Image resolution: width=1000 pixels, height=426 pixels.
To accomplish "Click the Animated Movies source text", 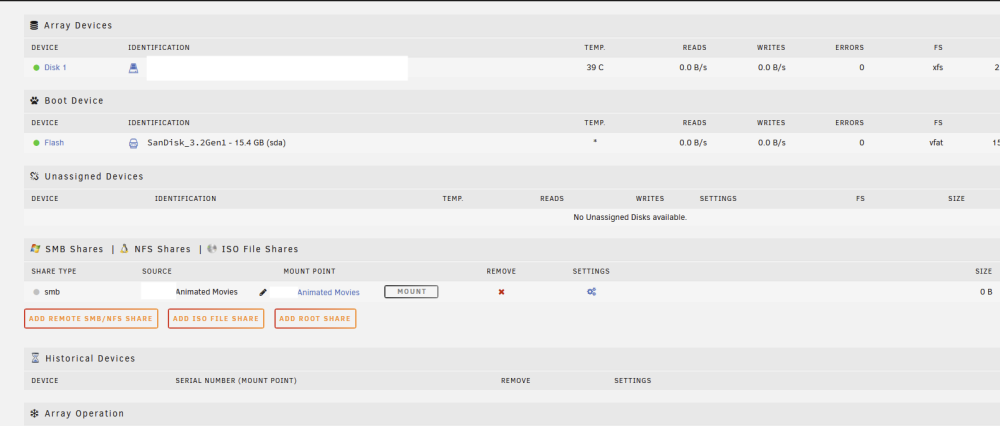I will pos(207,292).
